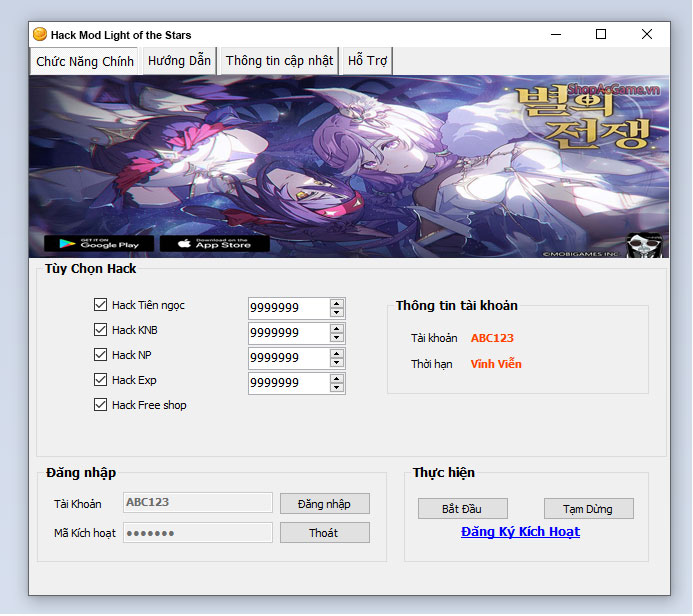693x616 pixels.
Task: Click the Bắt Đầu button
Action: click(462, 509)
